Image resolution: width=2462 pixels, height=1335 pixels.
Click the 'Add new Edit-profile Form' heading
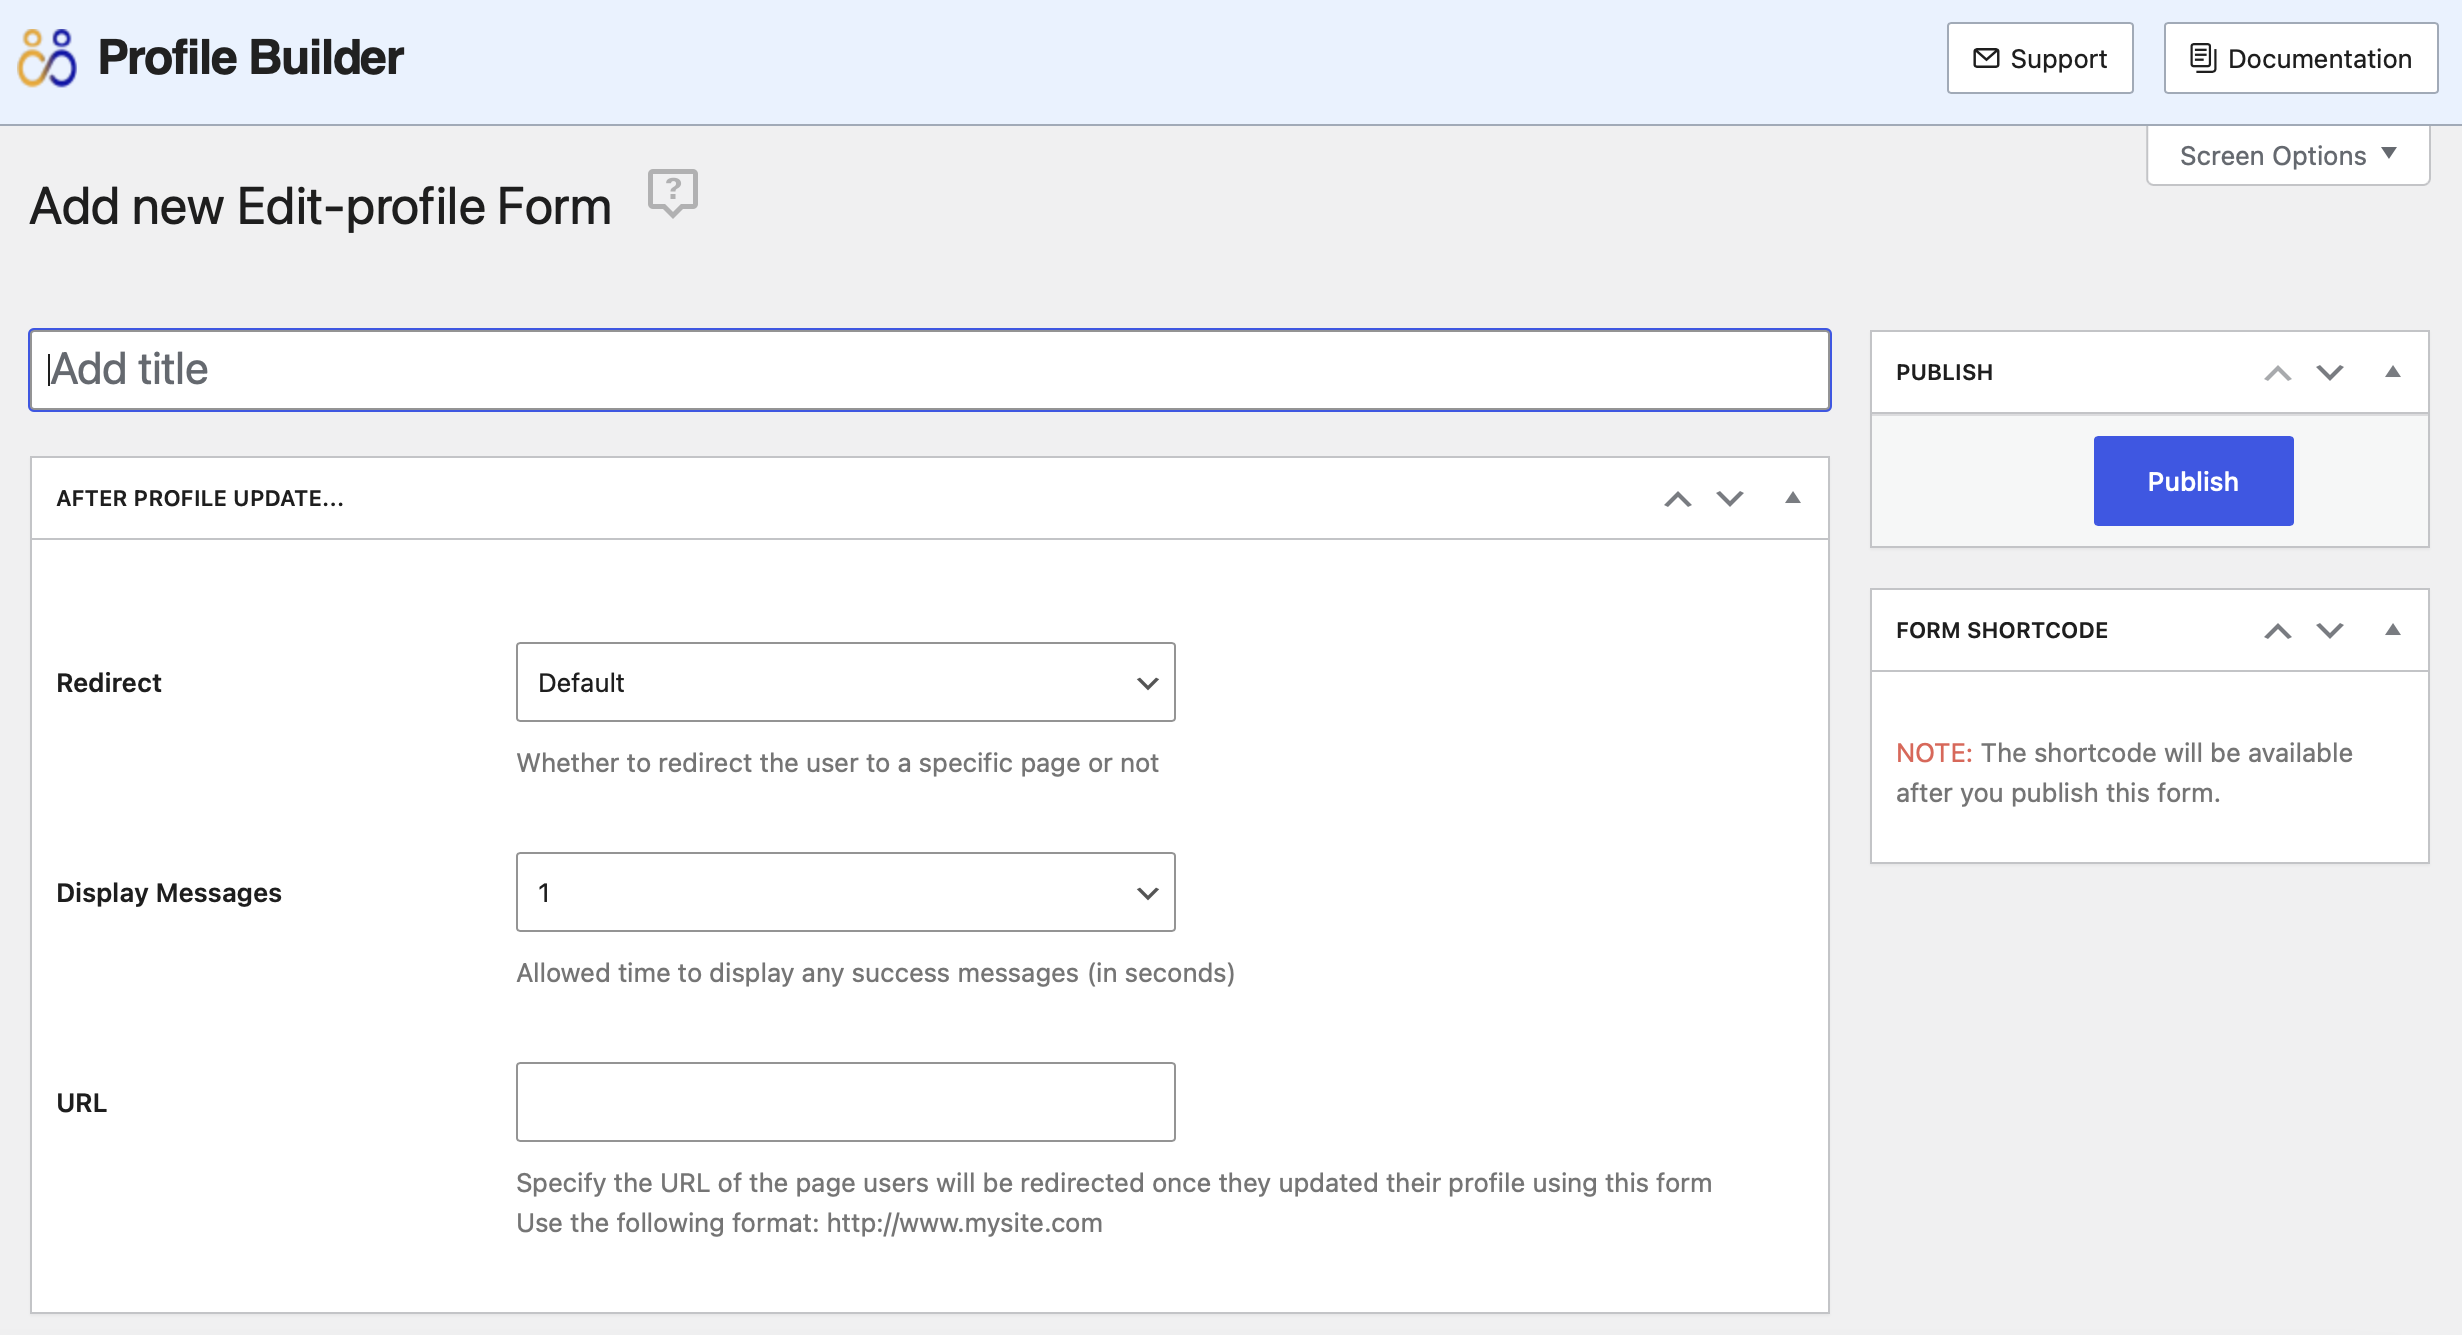click(x=320, y=207)
